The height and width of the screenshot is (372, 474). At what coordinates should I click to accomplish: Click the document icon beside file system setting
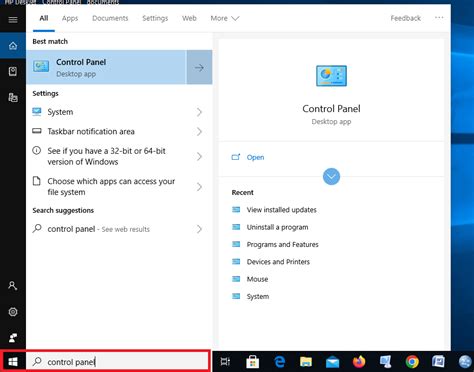pyautogui.click(x=37, y=181)
